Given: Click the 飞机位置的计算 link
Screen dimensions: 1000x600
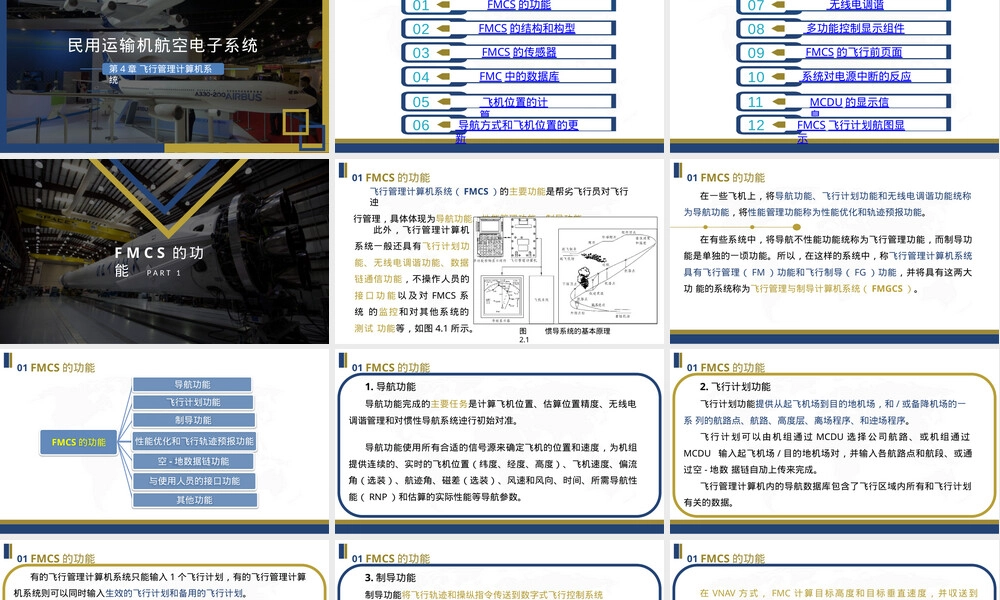Looking at the screenshot, I should [514, 106].
